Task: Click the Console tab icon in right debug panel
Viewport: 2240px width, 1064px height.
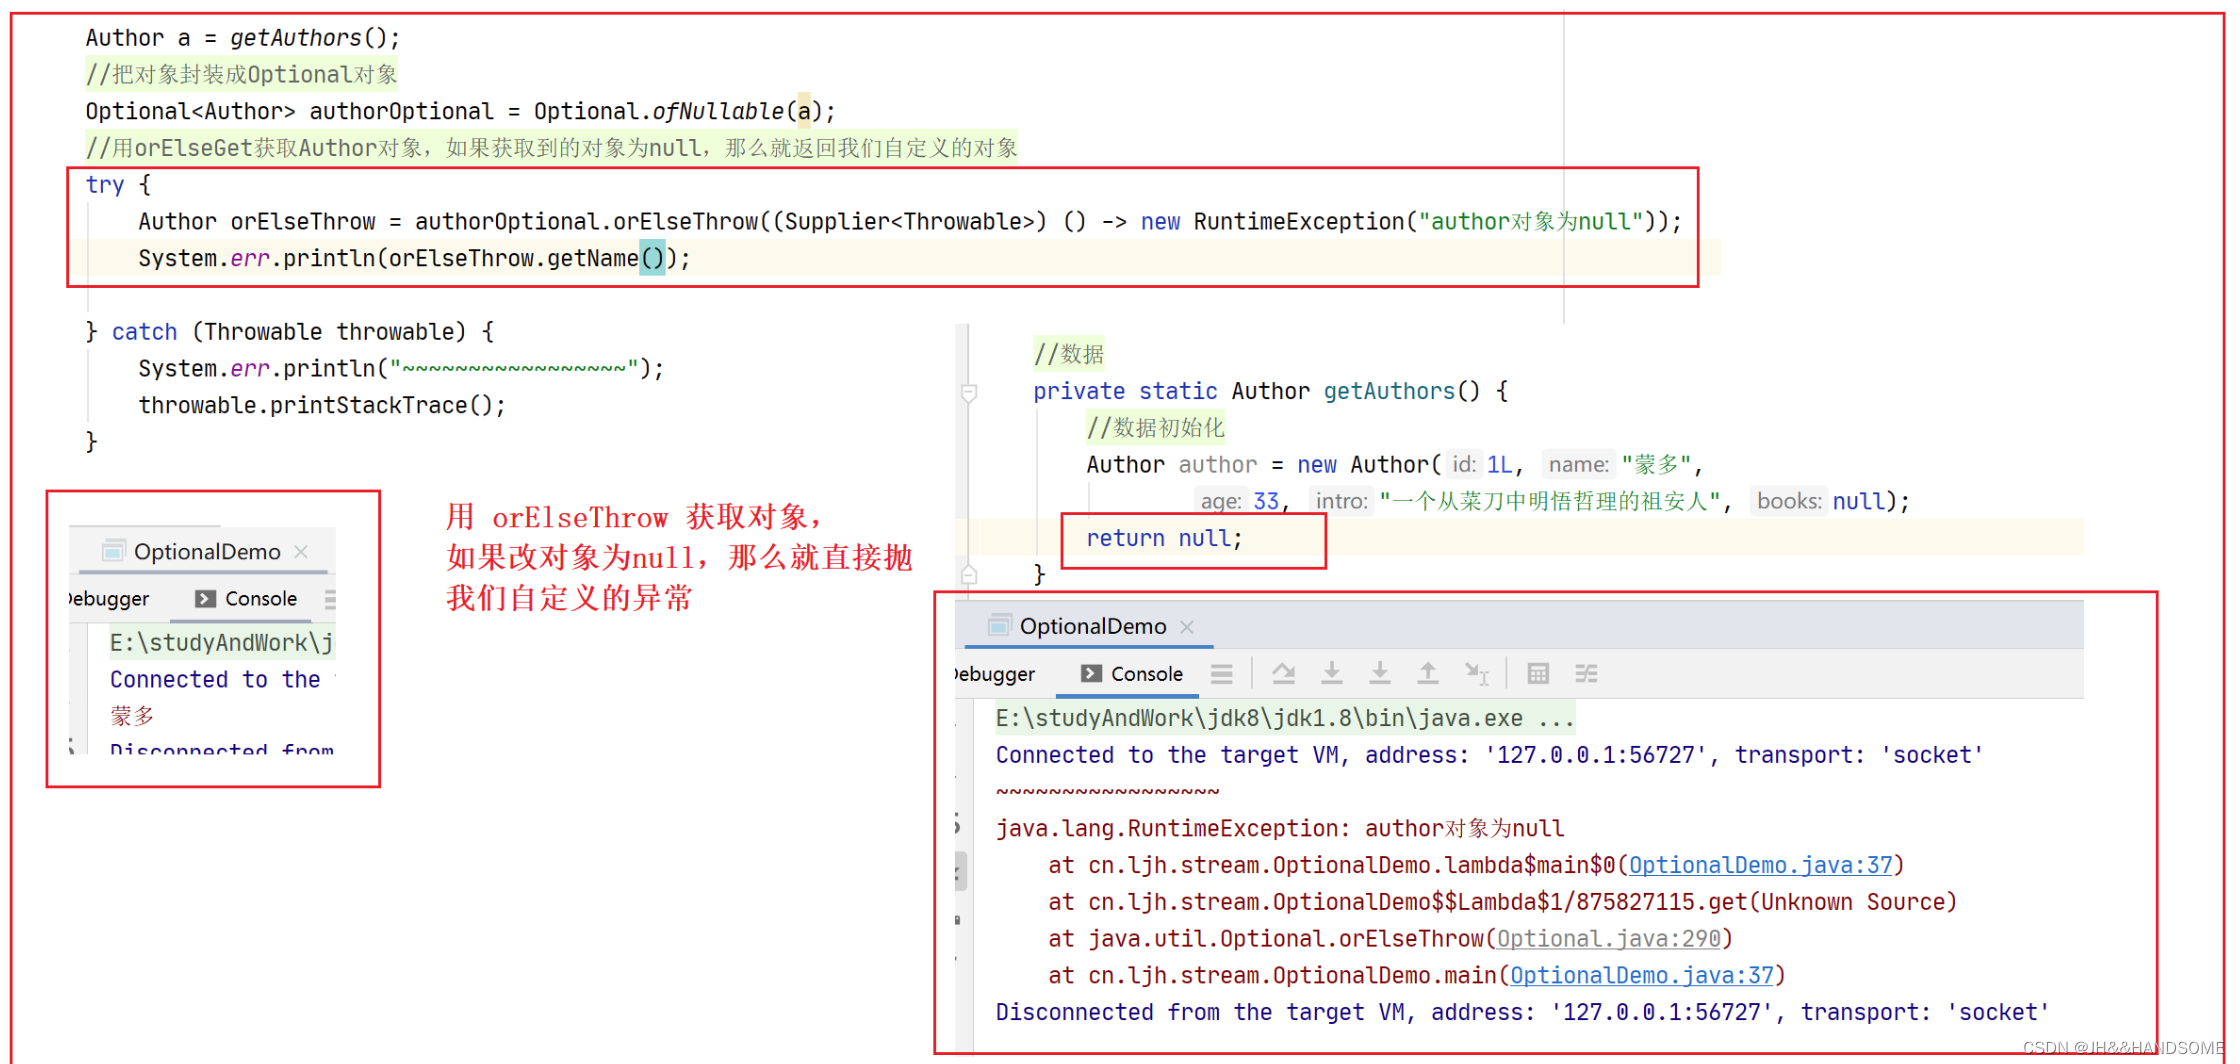Action: 1091,674
